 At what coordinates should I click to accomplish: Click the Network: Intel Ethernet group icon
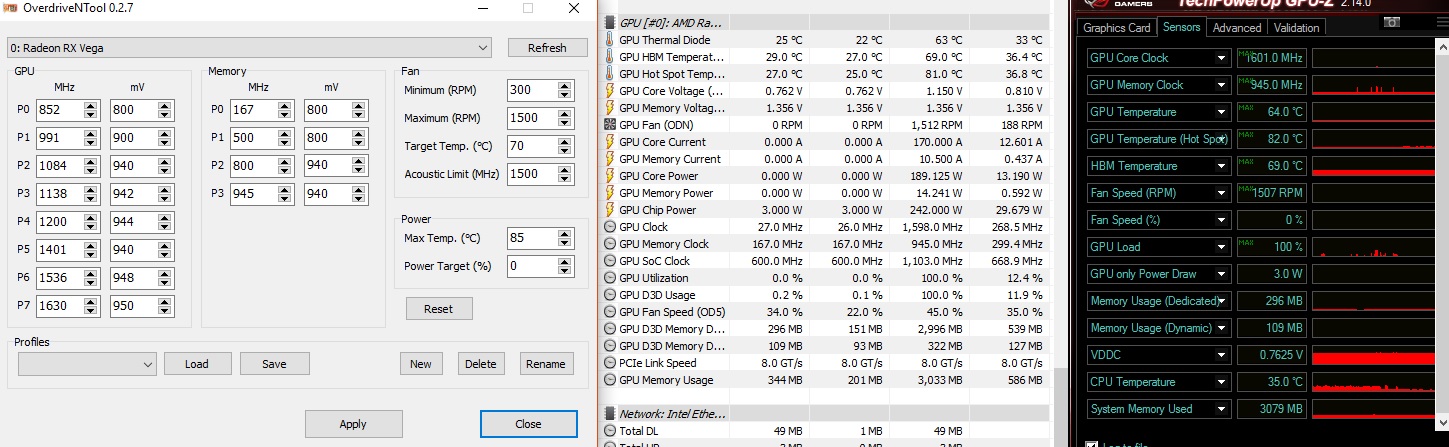(611, 414)
